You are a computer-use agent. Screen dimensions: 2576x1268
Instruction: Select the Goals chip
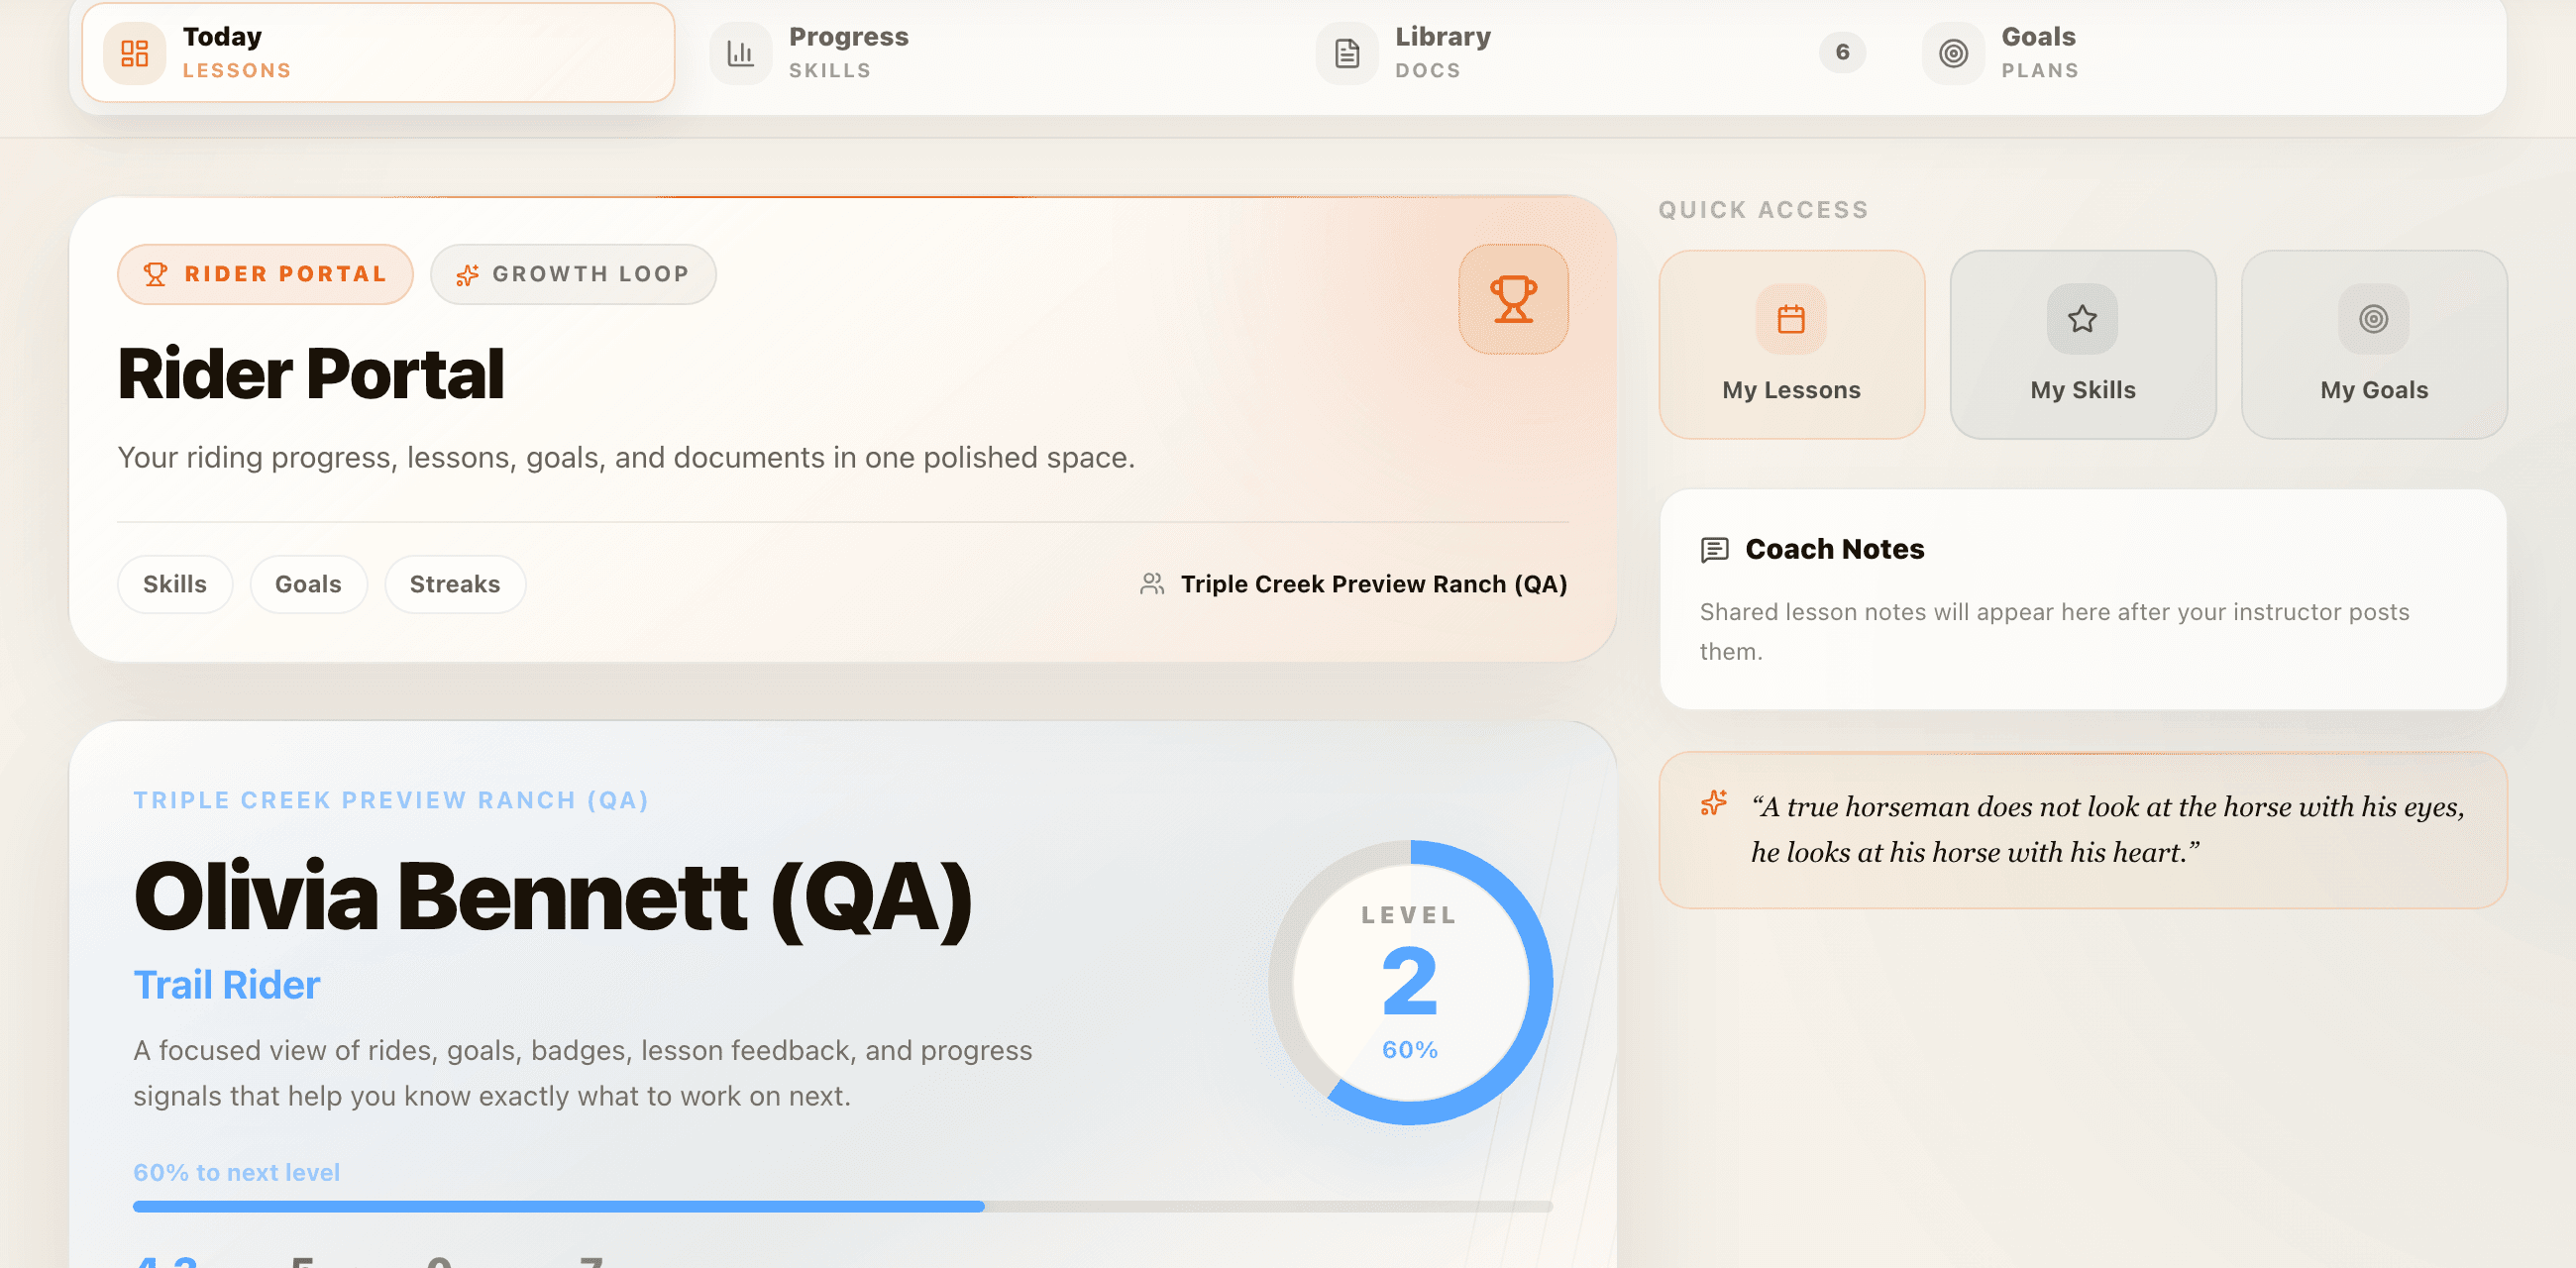click(308, 584)
